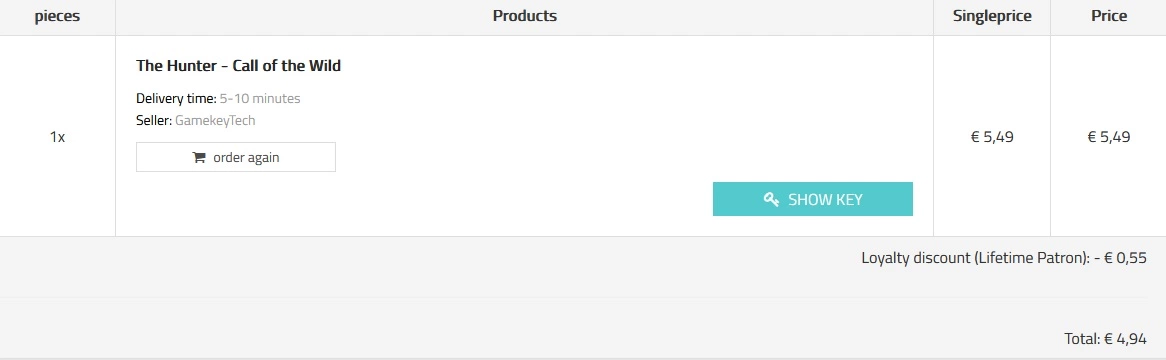
Task: Select the Singleprice column header
Action: pos(992,16)
